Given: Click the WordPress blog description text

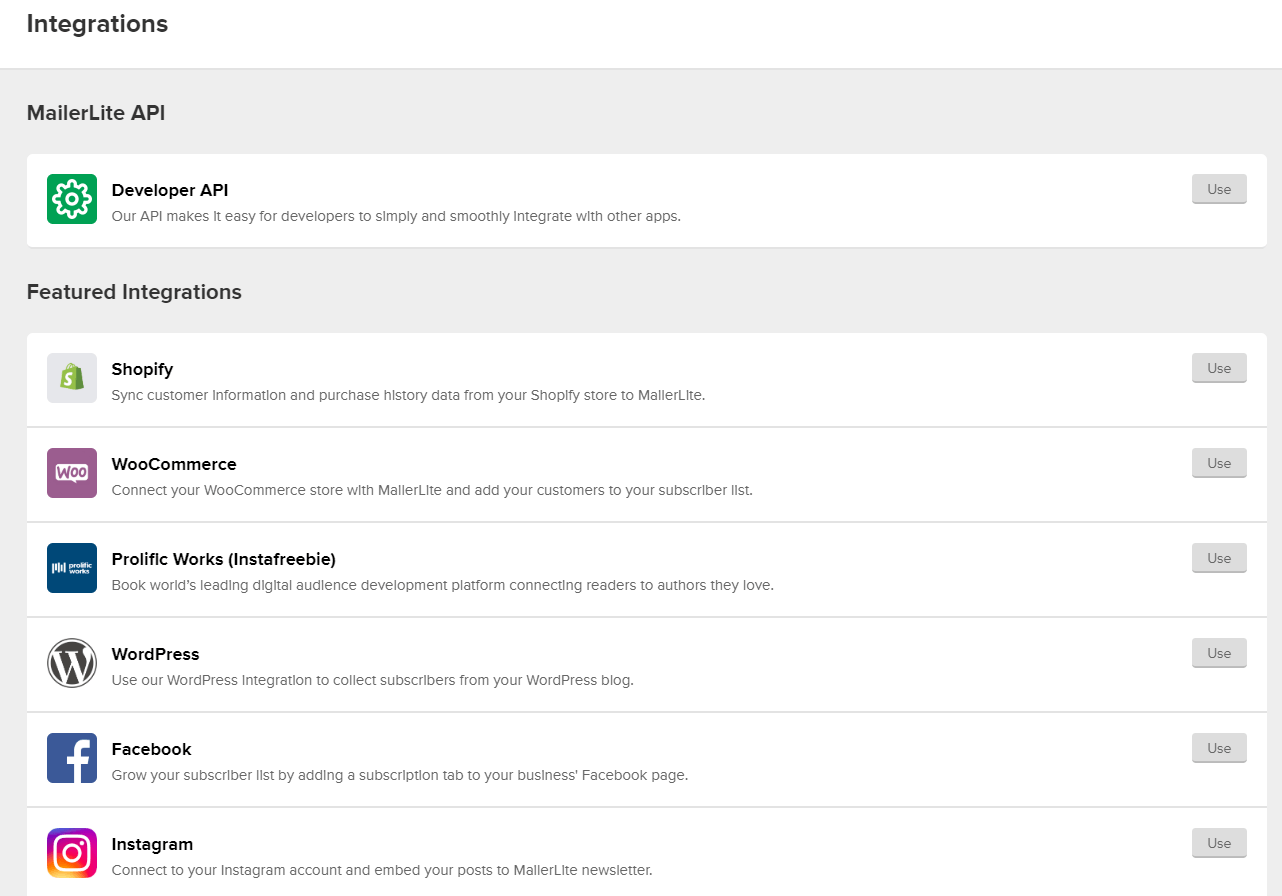Looking at the screenshot, I should [x=373, y=680].
